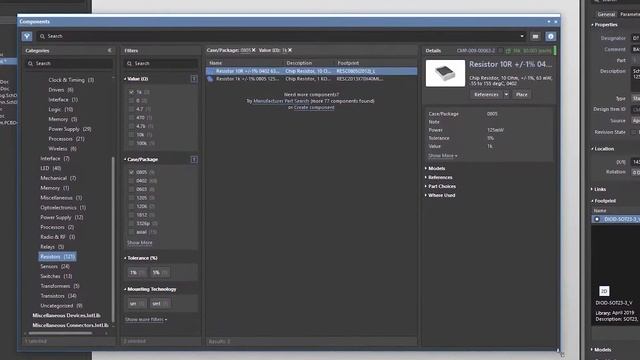Screen dimensions: 640x360
Task: Check the 4.7k value filter checkbox
Action: pos(131,126)
